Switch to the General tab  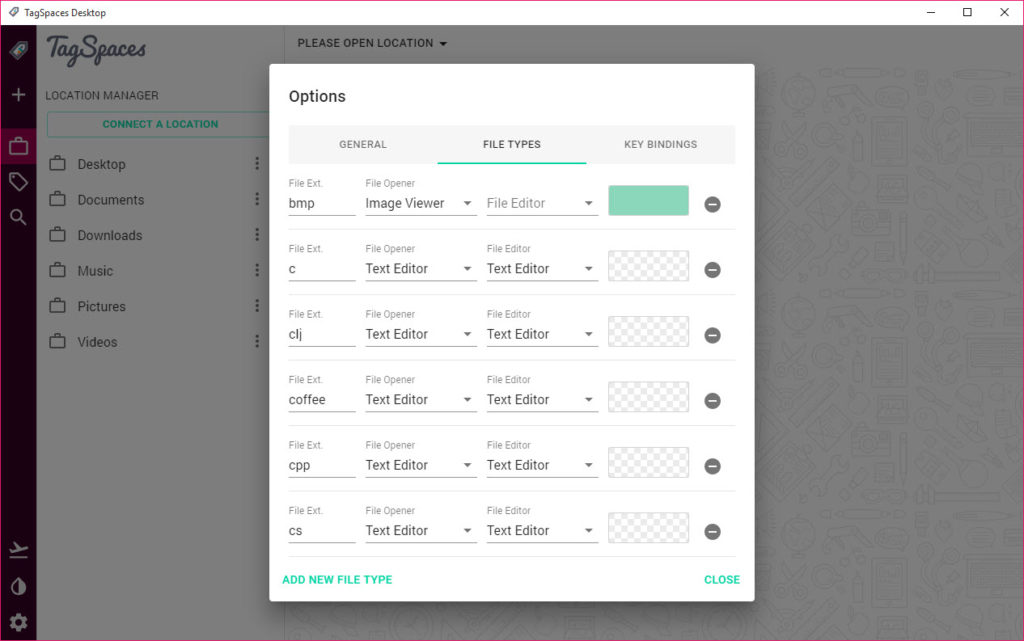(x=362, y=144)
